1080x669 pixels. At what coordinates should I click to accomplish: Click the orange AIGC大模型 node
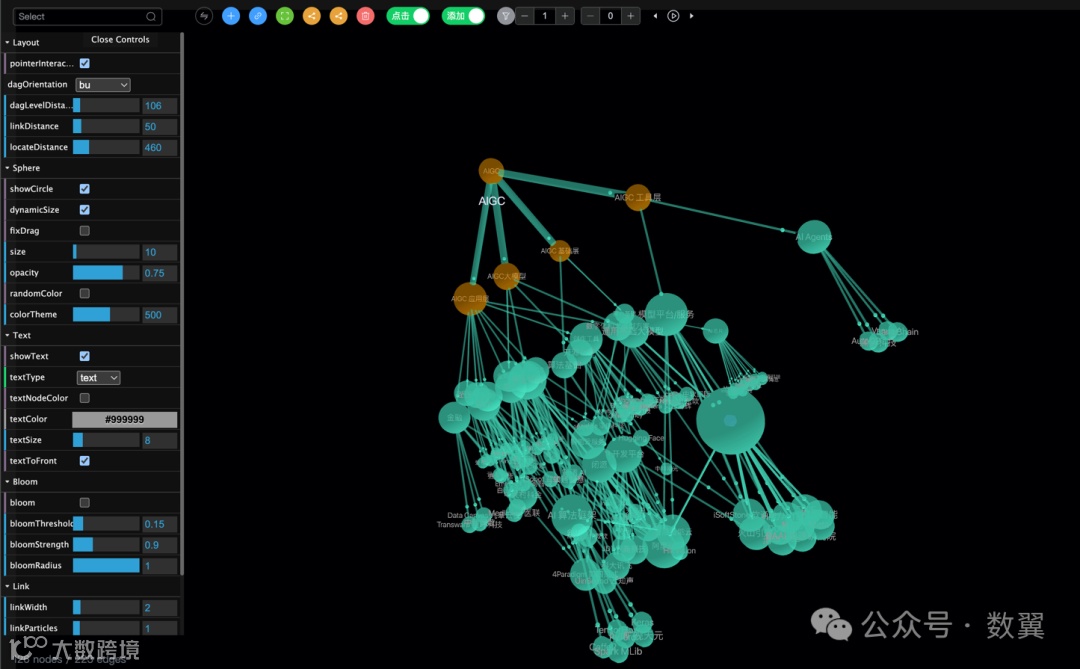click(506, 276)
